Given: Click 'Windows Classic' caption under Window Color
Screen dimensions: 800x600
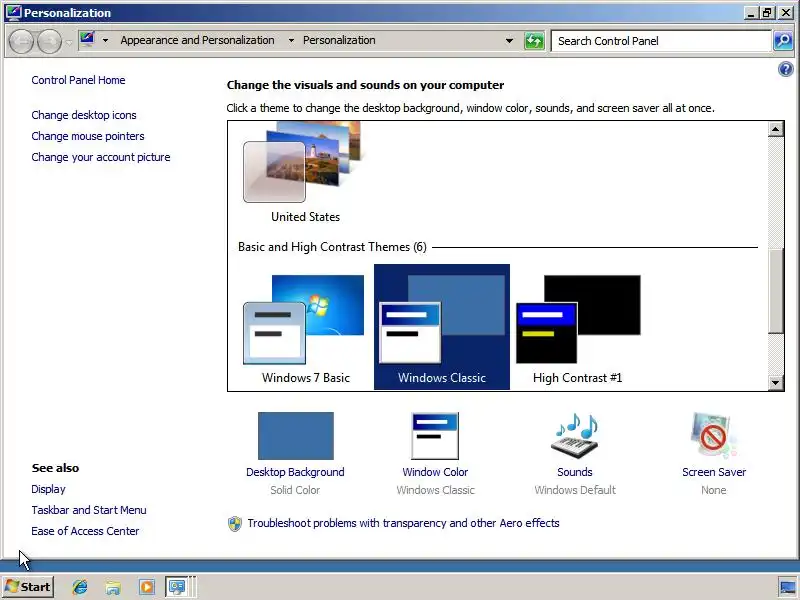Looking at the screenshot, I should pyautogui.click(x=435, y=490).
